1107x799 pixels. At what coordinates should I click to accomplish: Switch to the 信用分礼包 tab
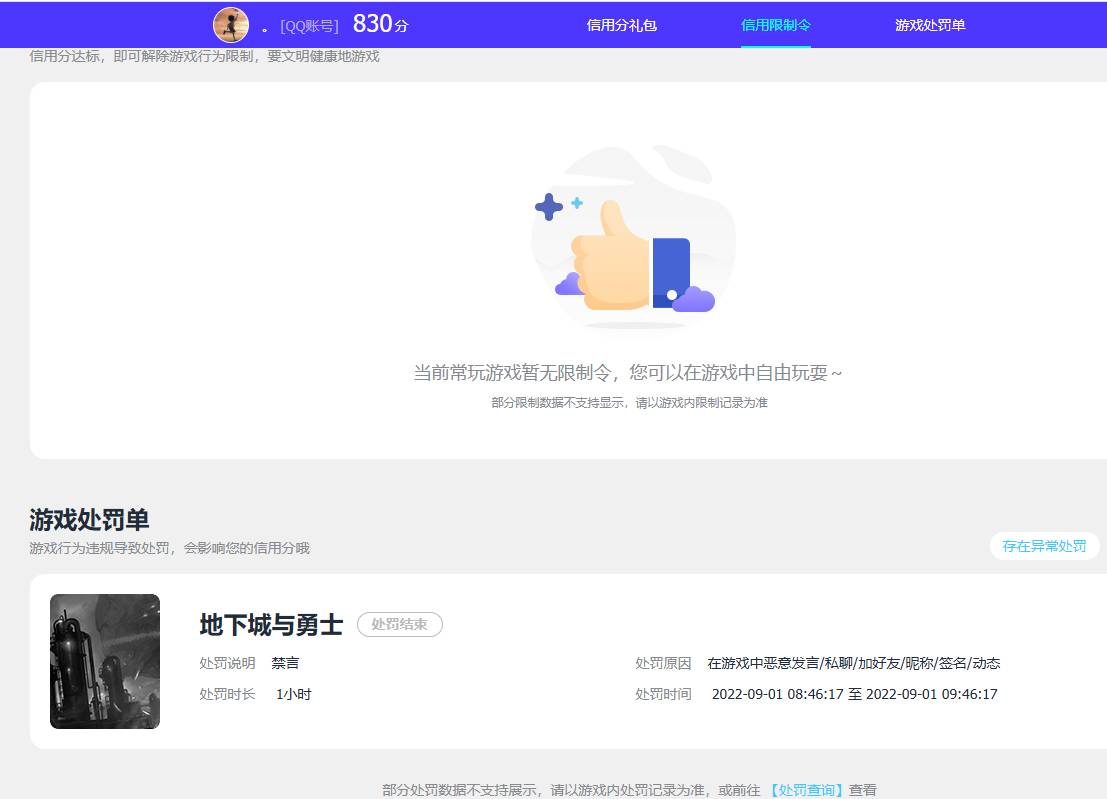point(622,24)
